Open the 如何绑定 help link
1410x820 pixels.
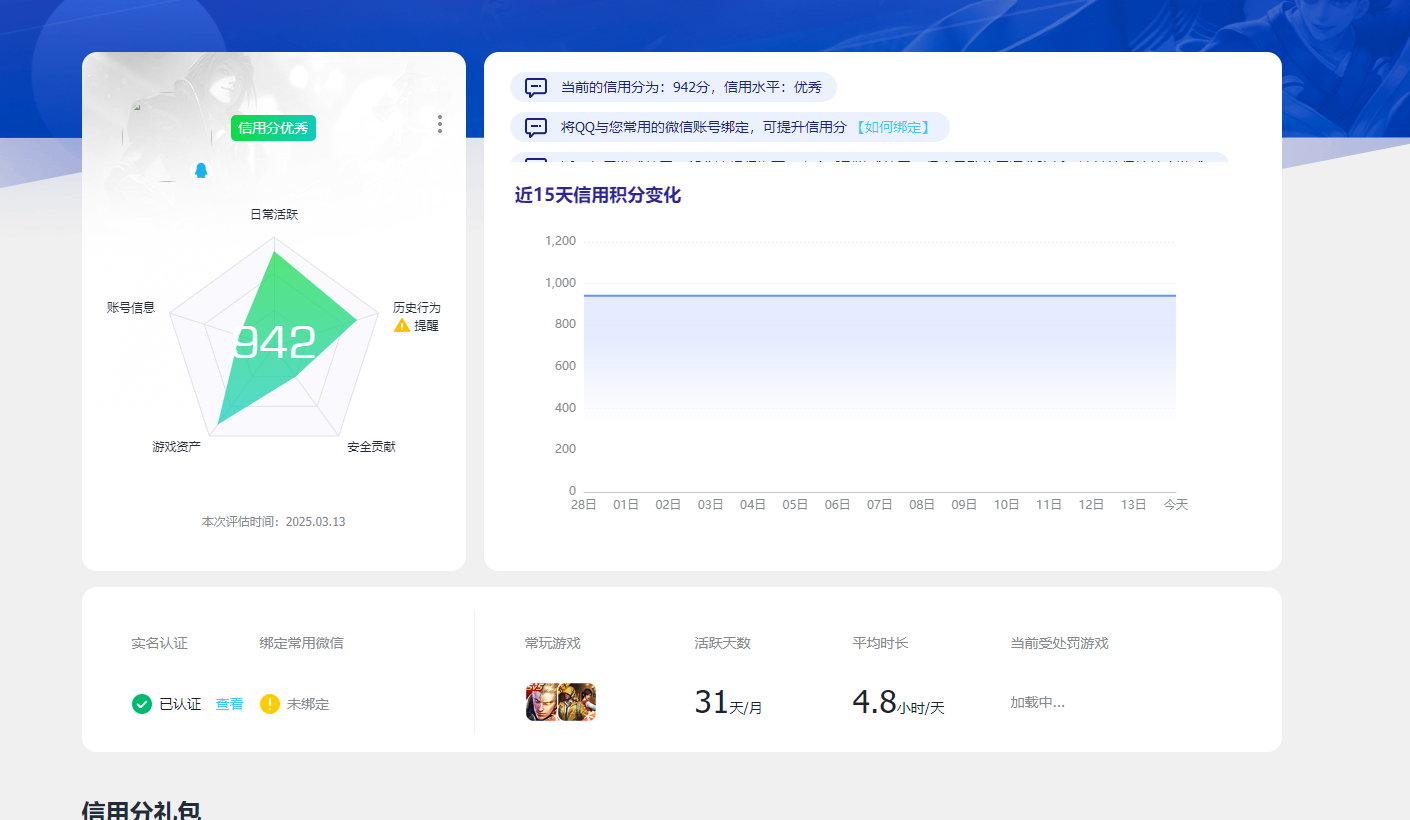[x=892, y=128]
